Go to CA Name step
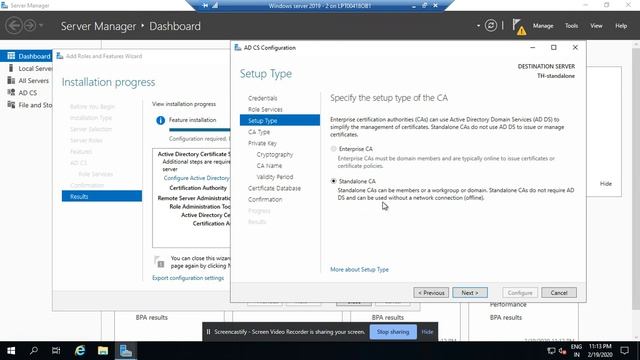This screenshot has width=640, height=360. [269, 166]
